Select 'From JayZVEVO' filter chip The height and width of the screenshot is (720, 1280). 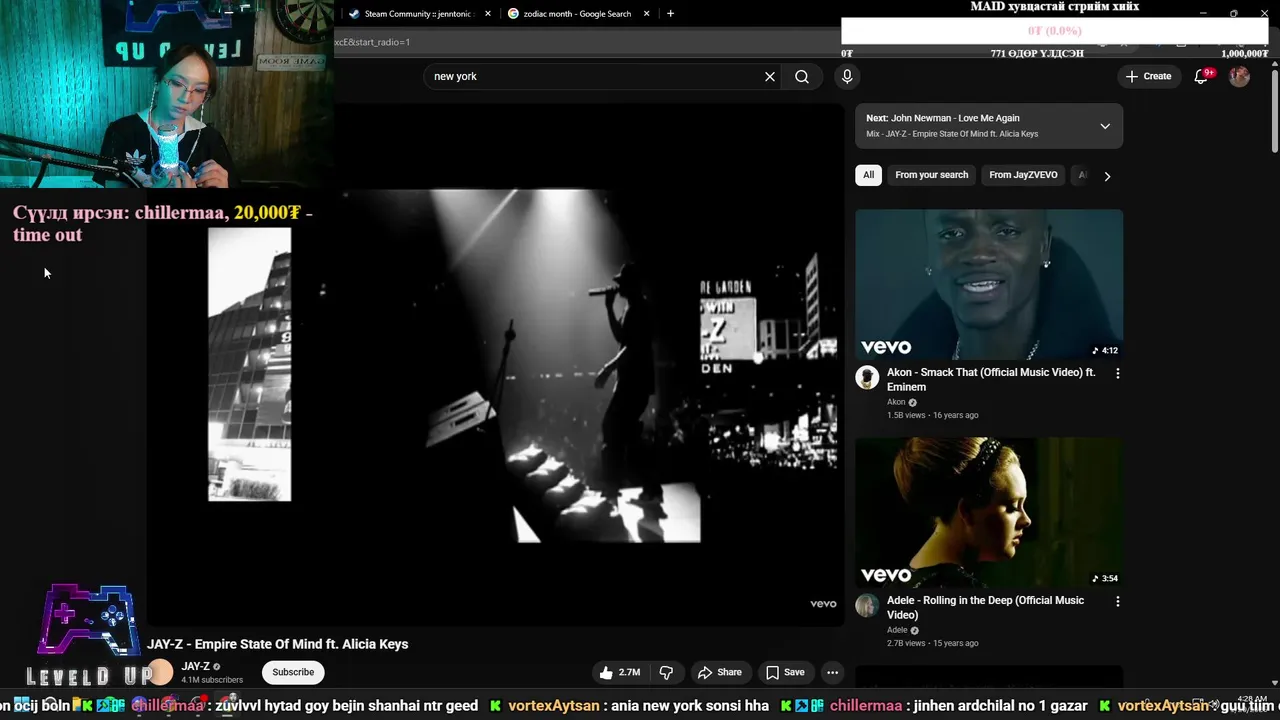[x=1023, y=175]
